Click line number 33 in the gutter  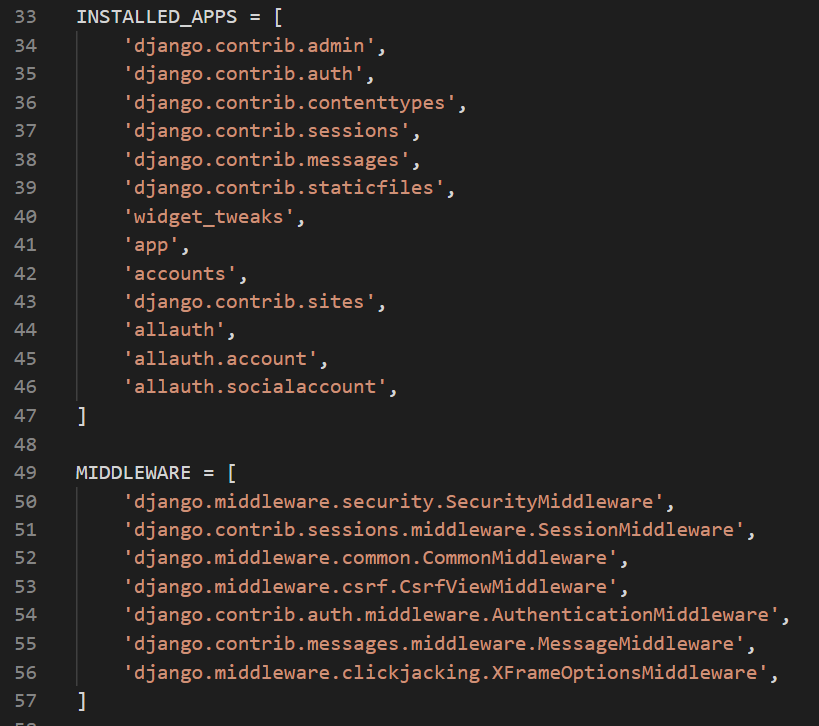(x=26, y=17)
